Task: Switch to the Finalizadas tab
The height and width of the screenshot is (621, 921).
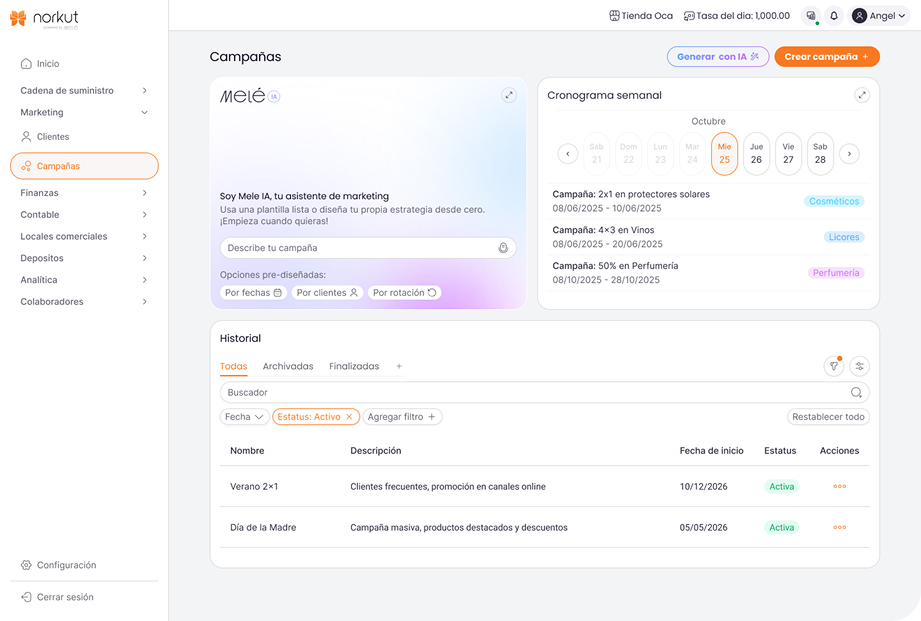Action: point(354,367)
